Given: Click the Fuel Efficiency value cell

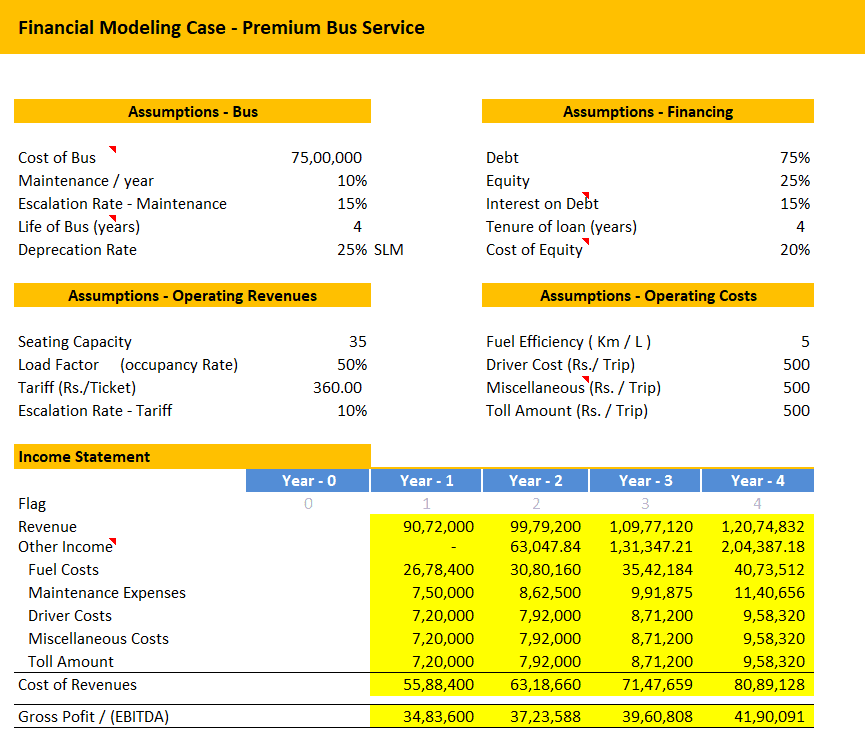Looking at the screenshot, I should click(804, 342).
